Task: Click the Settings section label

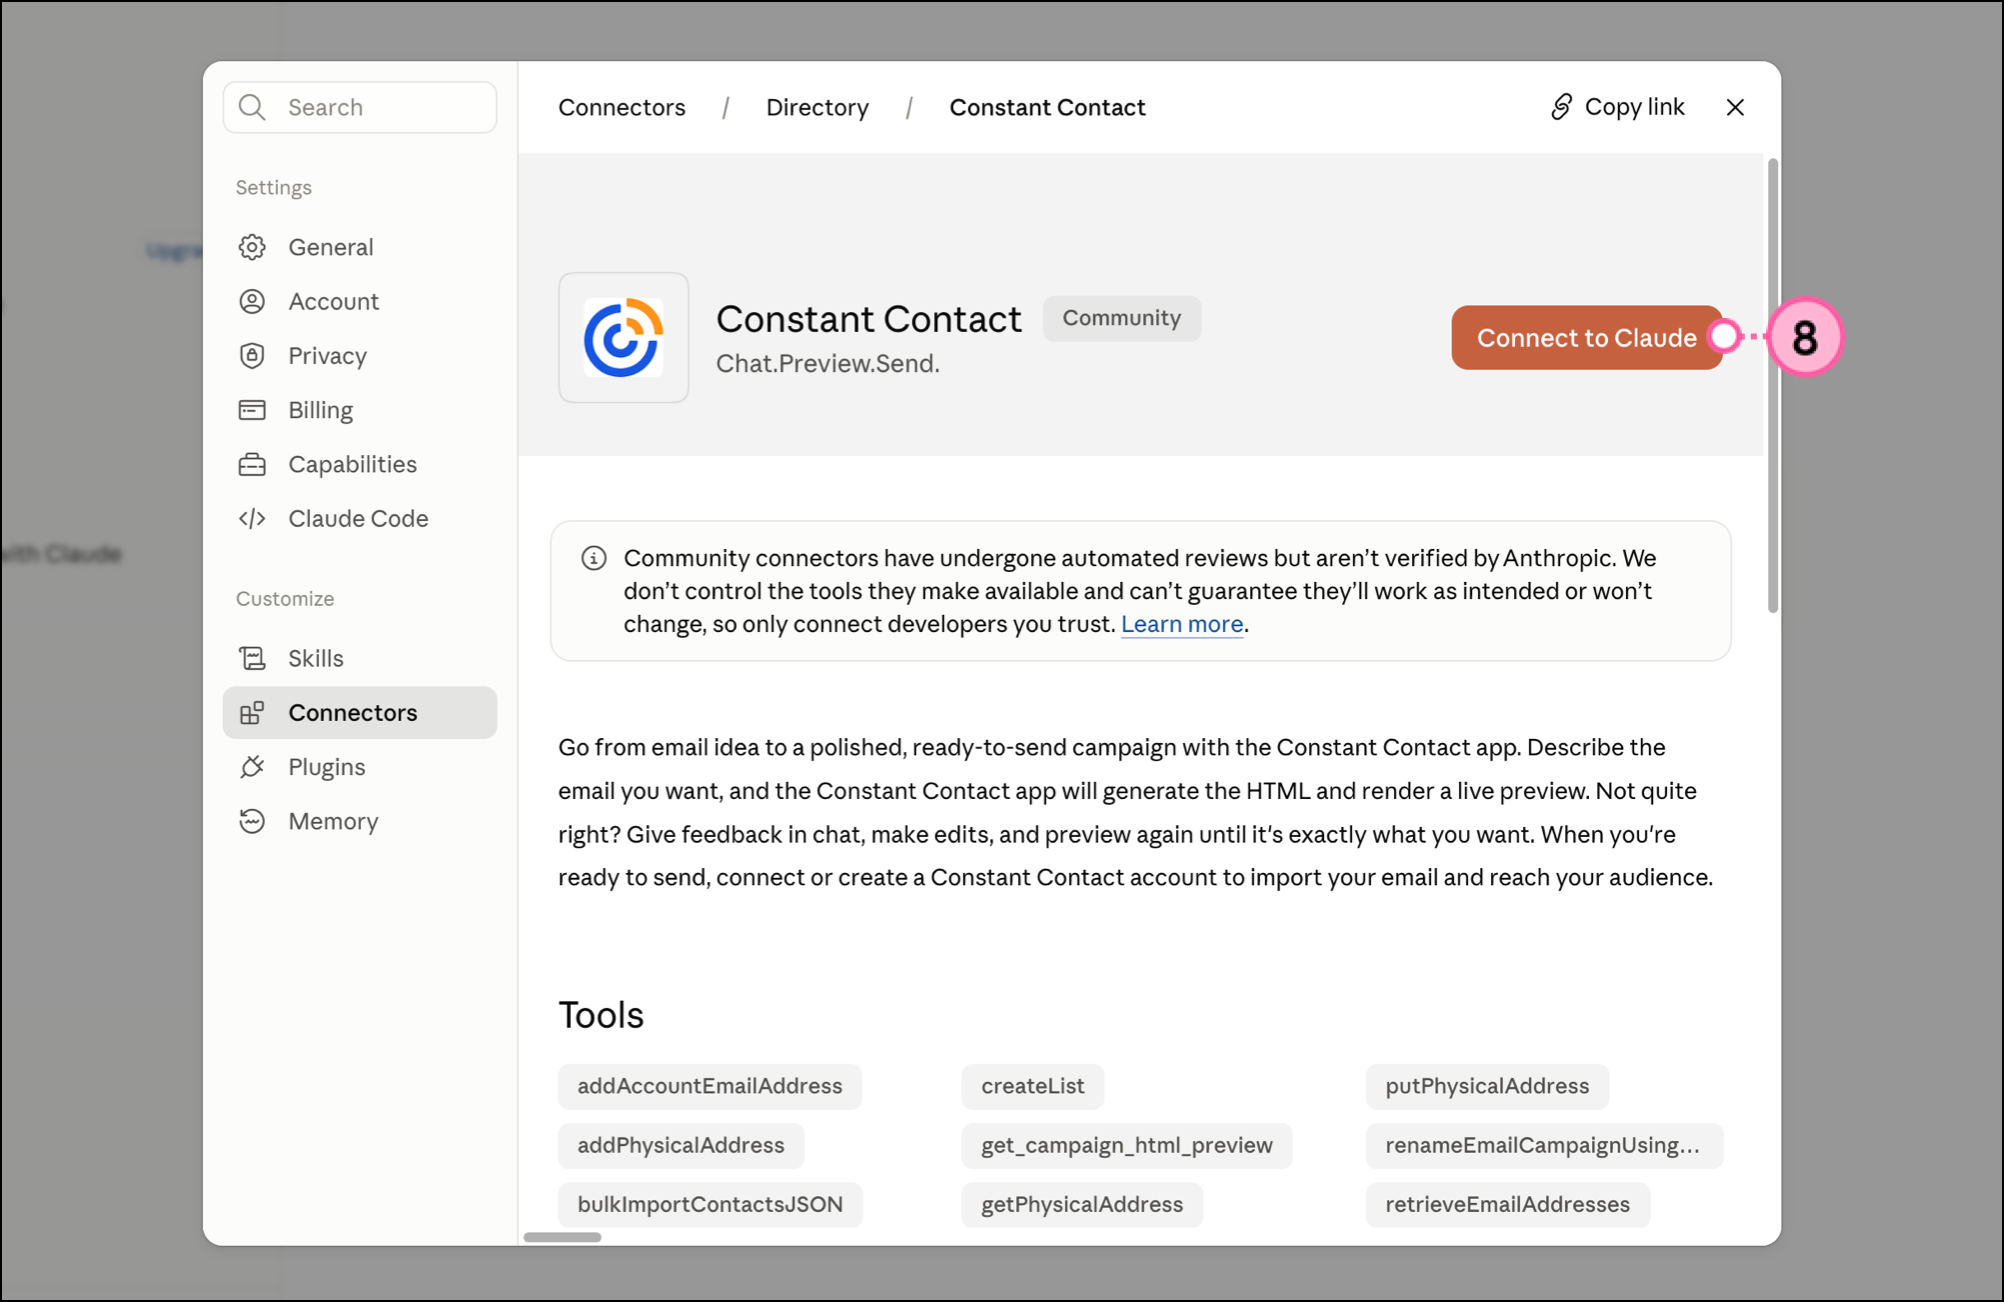Action: point(274,188)
